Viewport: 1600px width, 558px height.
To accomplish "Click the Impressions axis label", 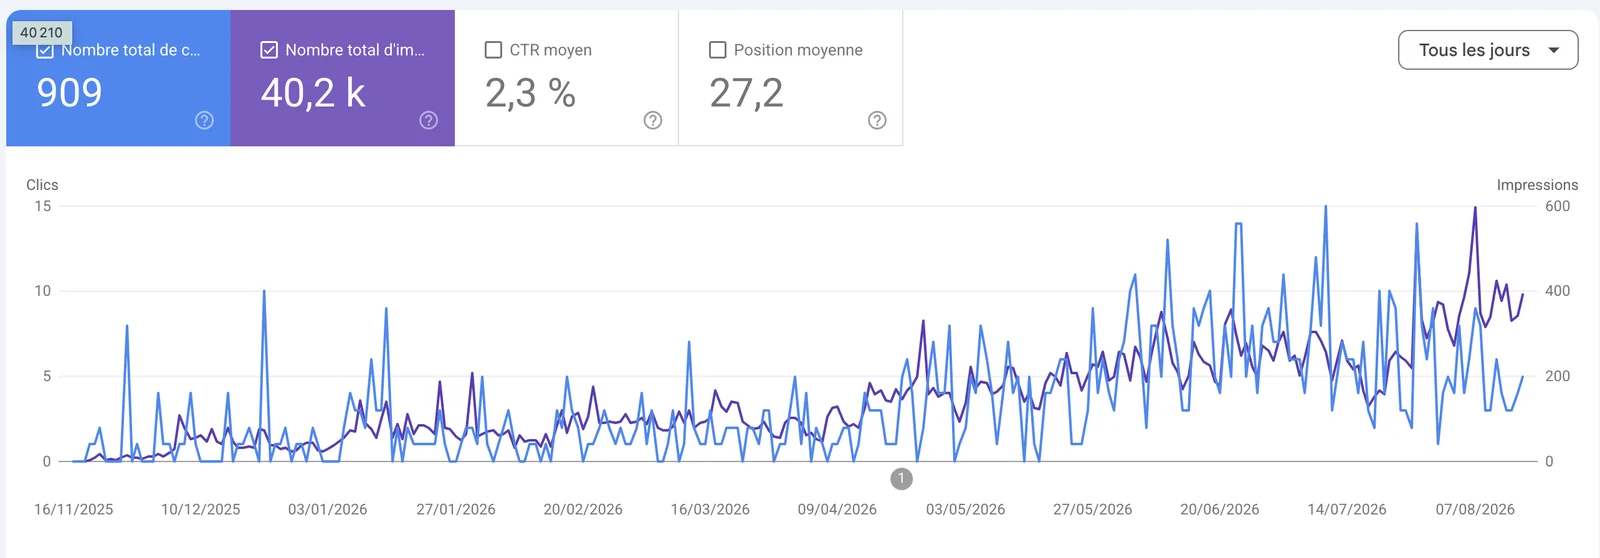I will coord(1537,185).
